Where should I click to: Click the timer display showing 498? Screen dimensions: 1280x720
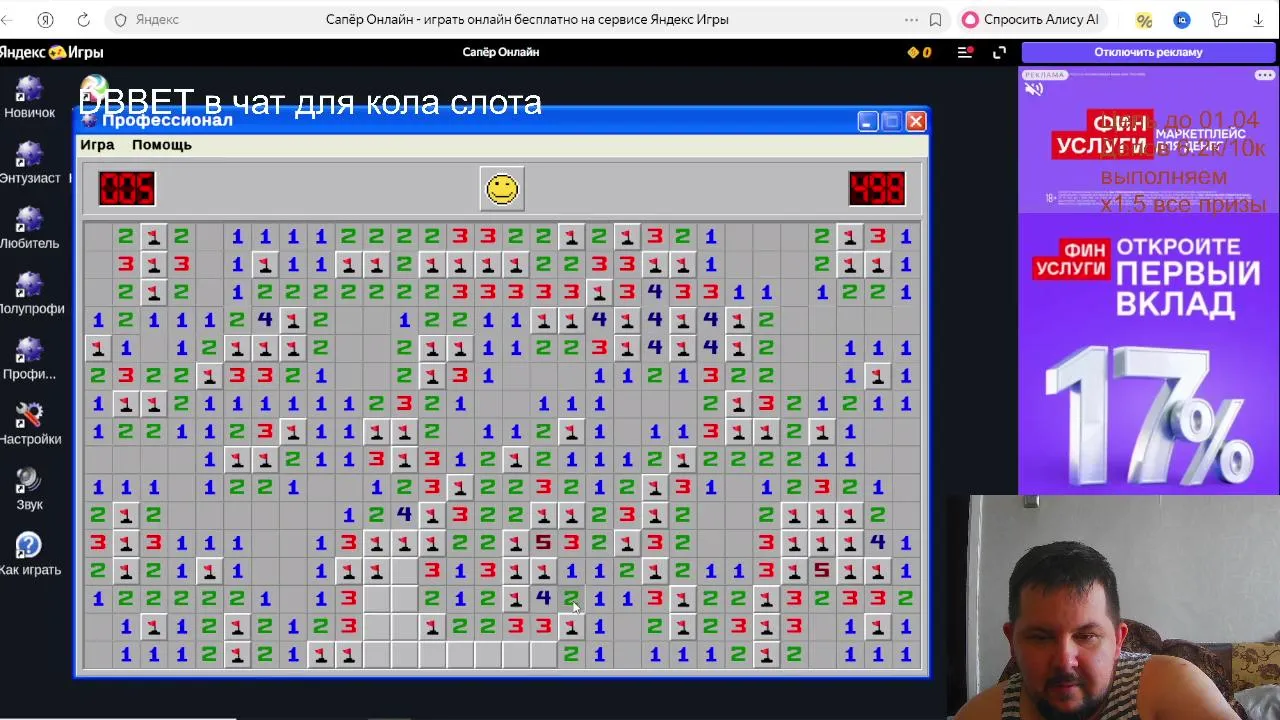coord(877,188)
